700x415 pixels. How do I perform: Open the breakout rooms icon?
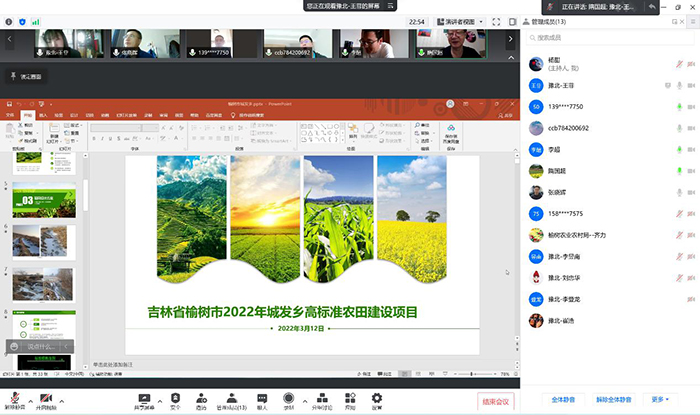tap(320, 398)
